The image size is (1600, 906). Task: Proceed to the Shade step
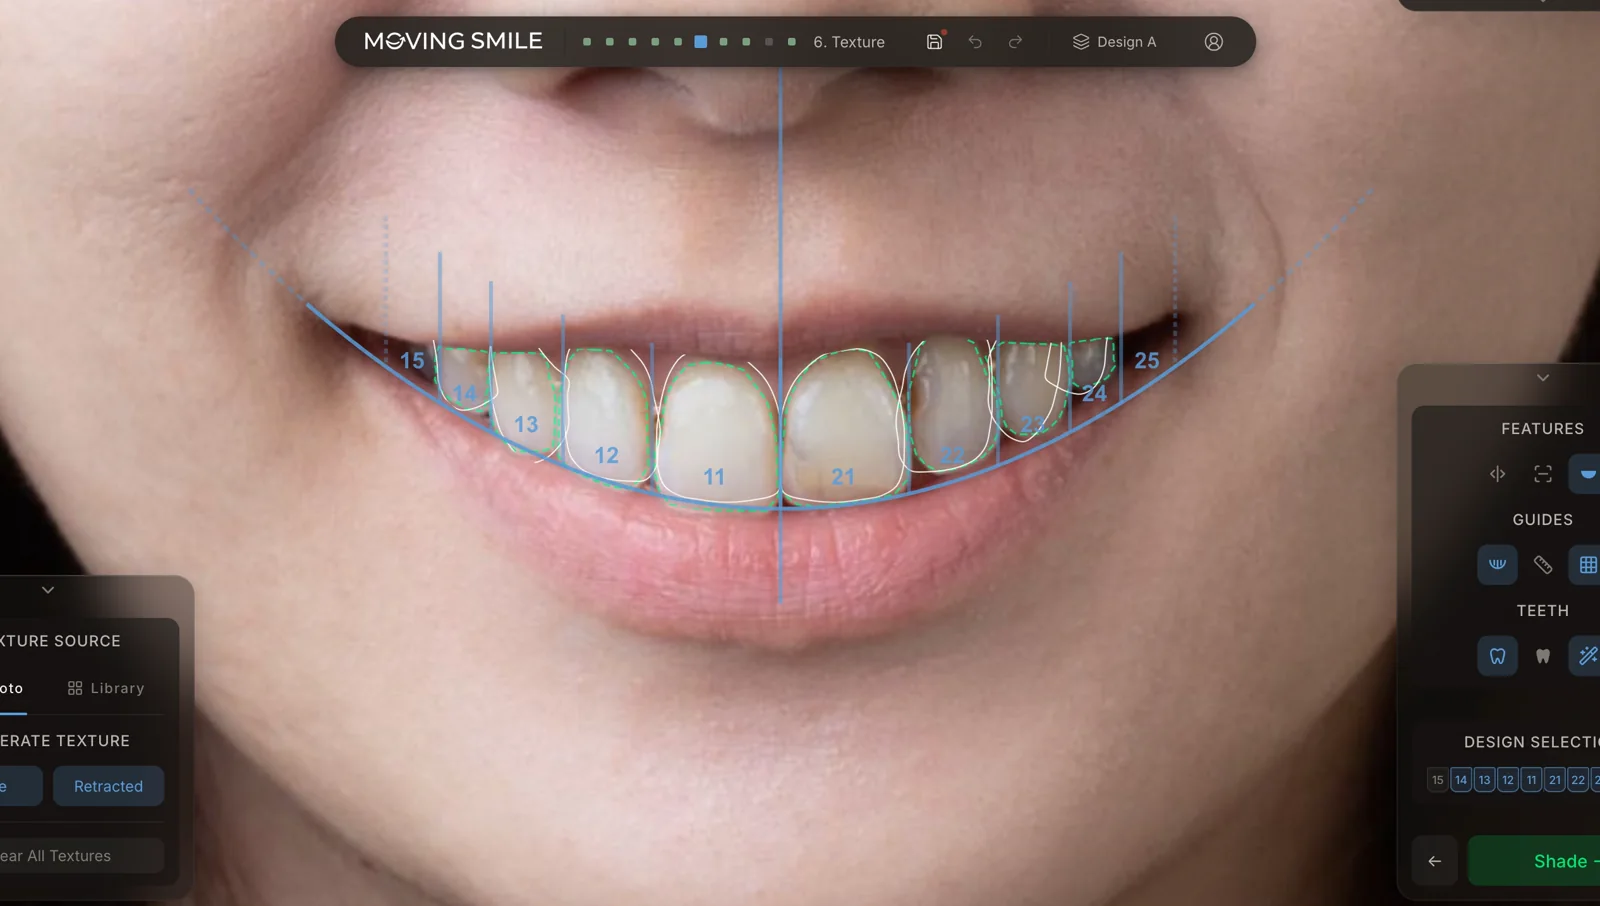(x=1534, y=861)
